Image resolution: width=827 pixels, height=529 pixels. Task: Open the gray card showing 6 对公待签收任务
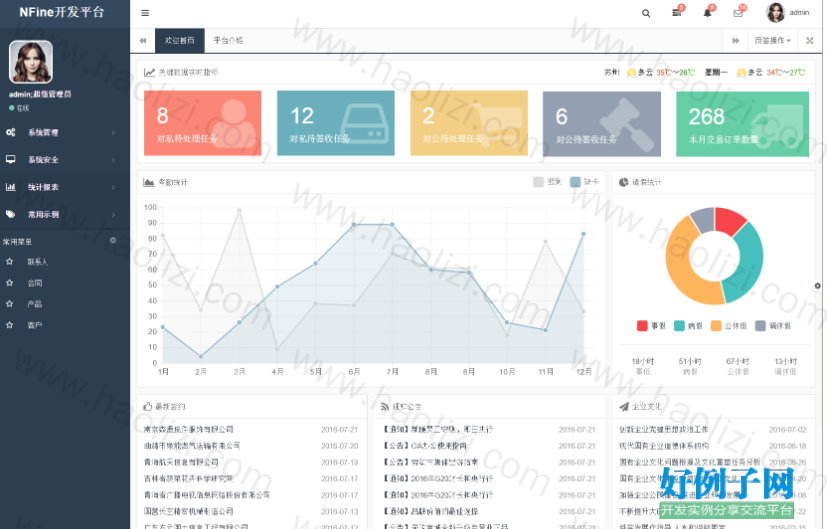coord(602,124)
